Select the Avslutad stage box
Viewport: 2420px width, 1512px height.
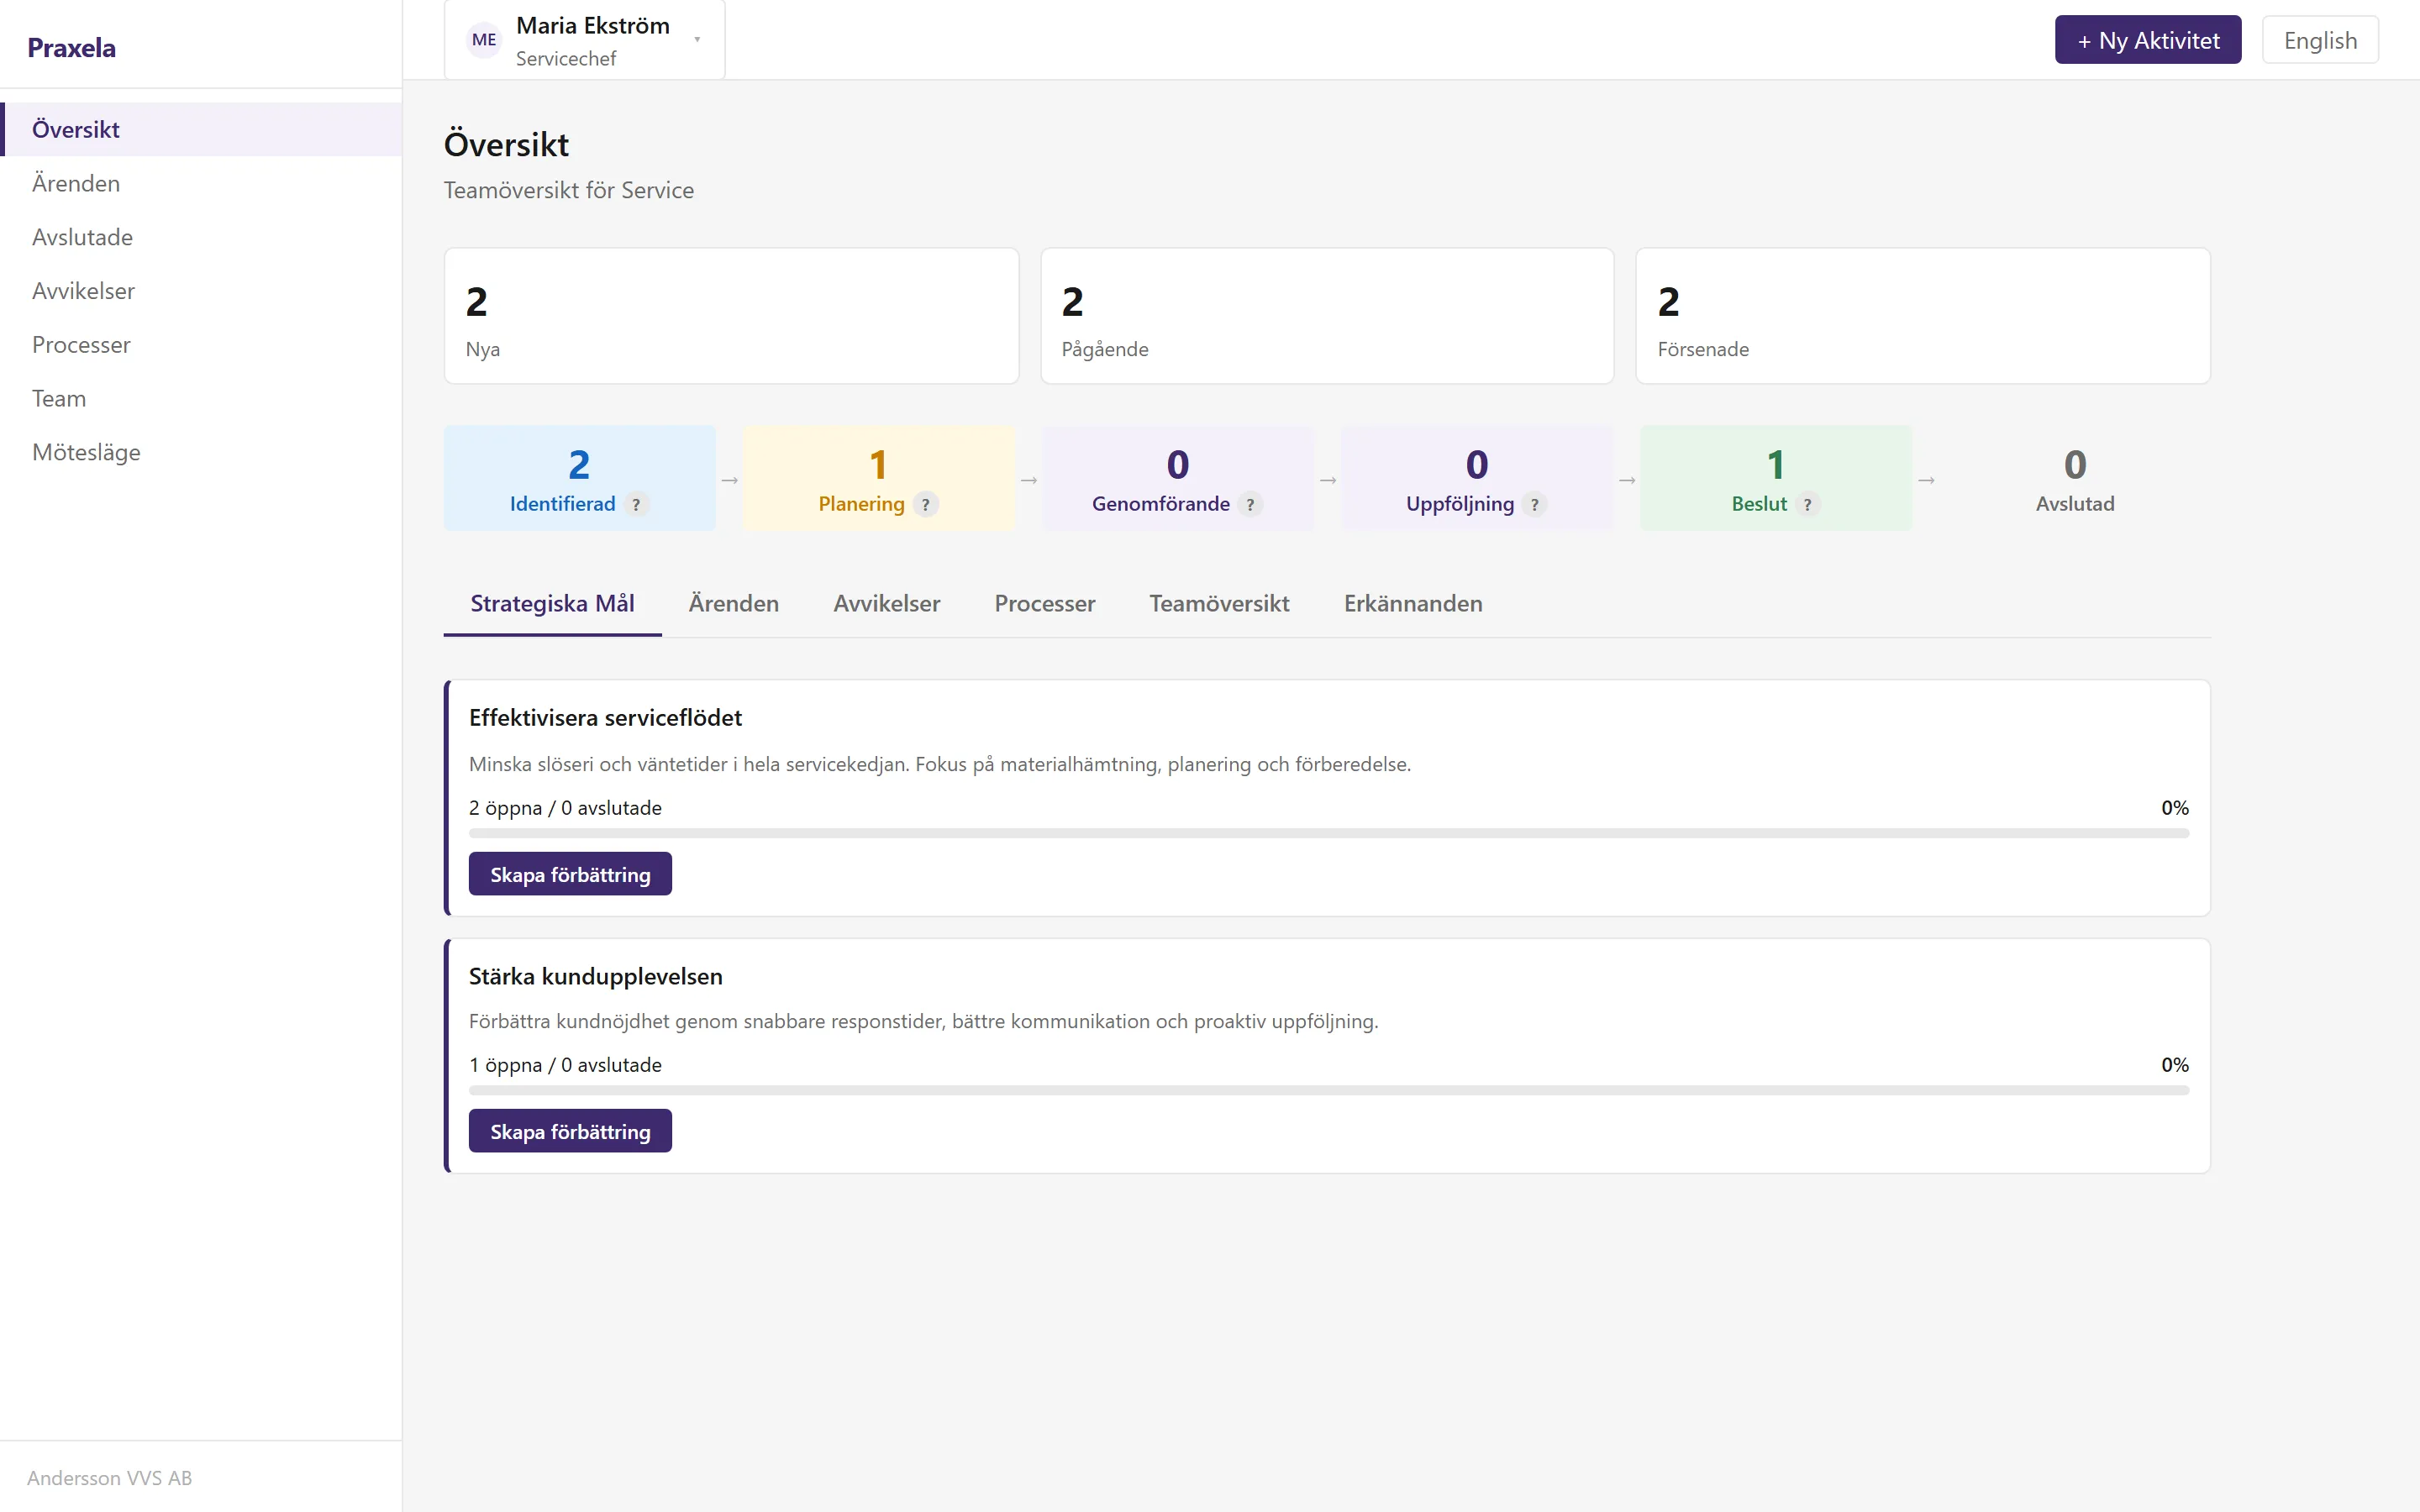coord(2075,479)
